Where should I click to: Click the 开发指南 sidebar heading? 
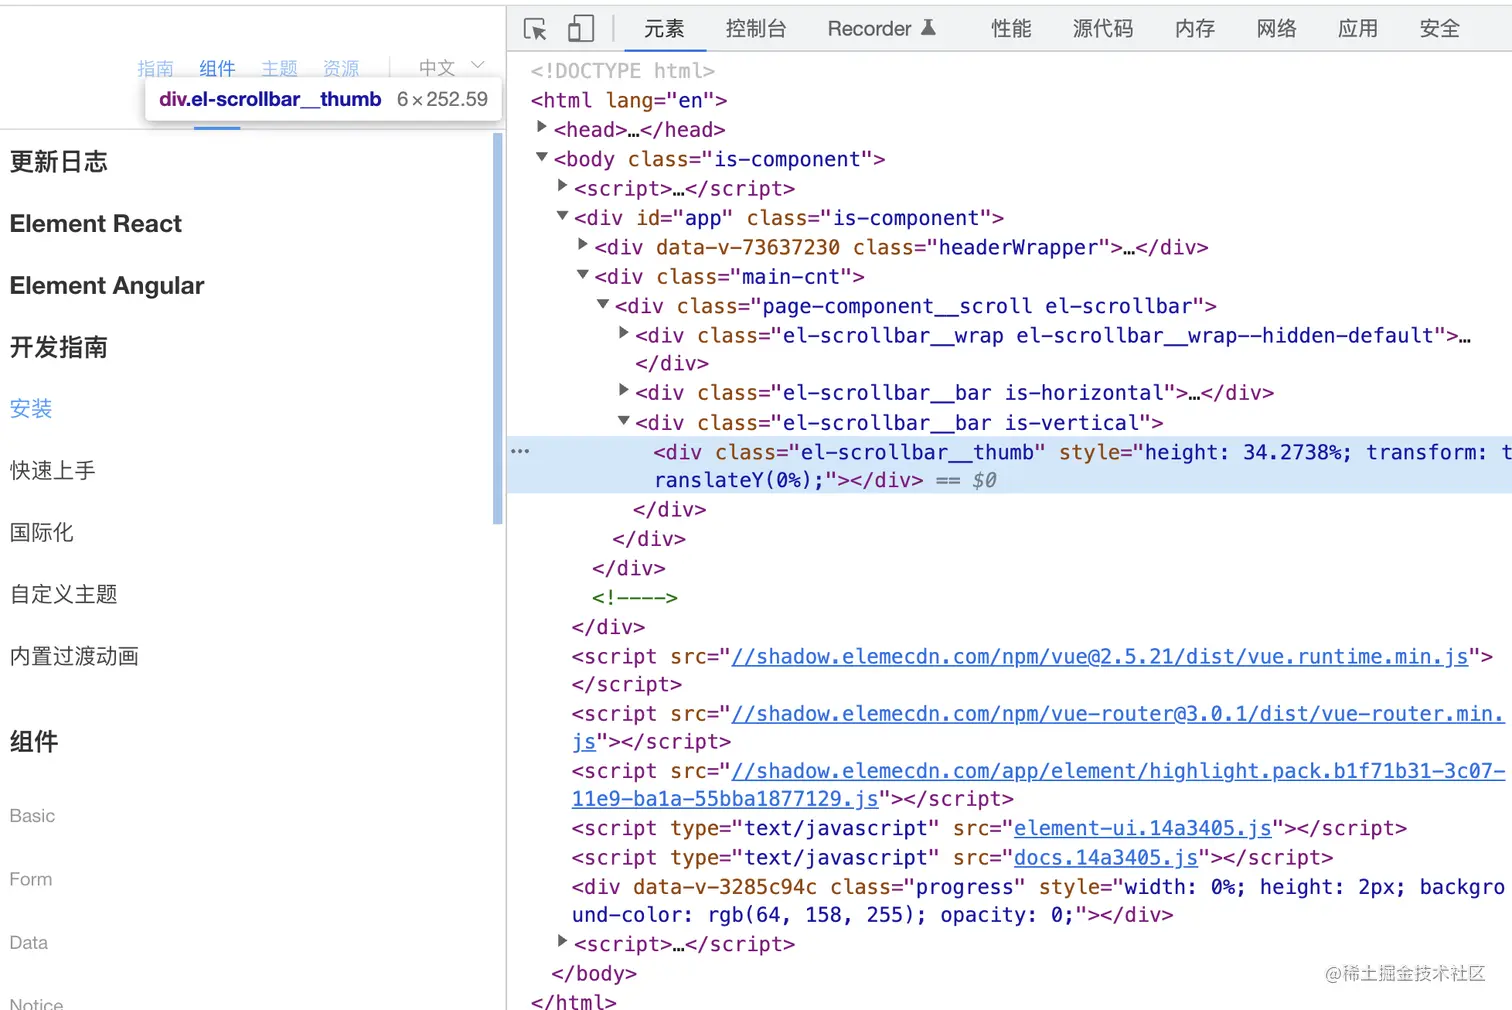click(59, 348)
